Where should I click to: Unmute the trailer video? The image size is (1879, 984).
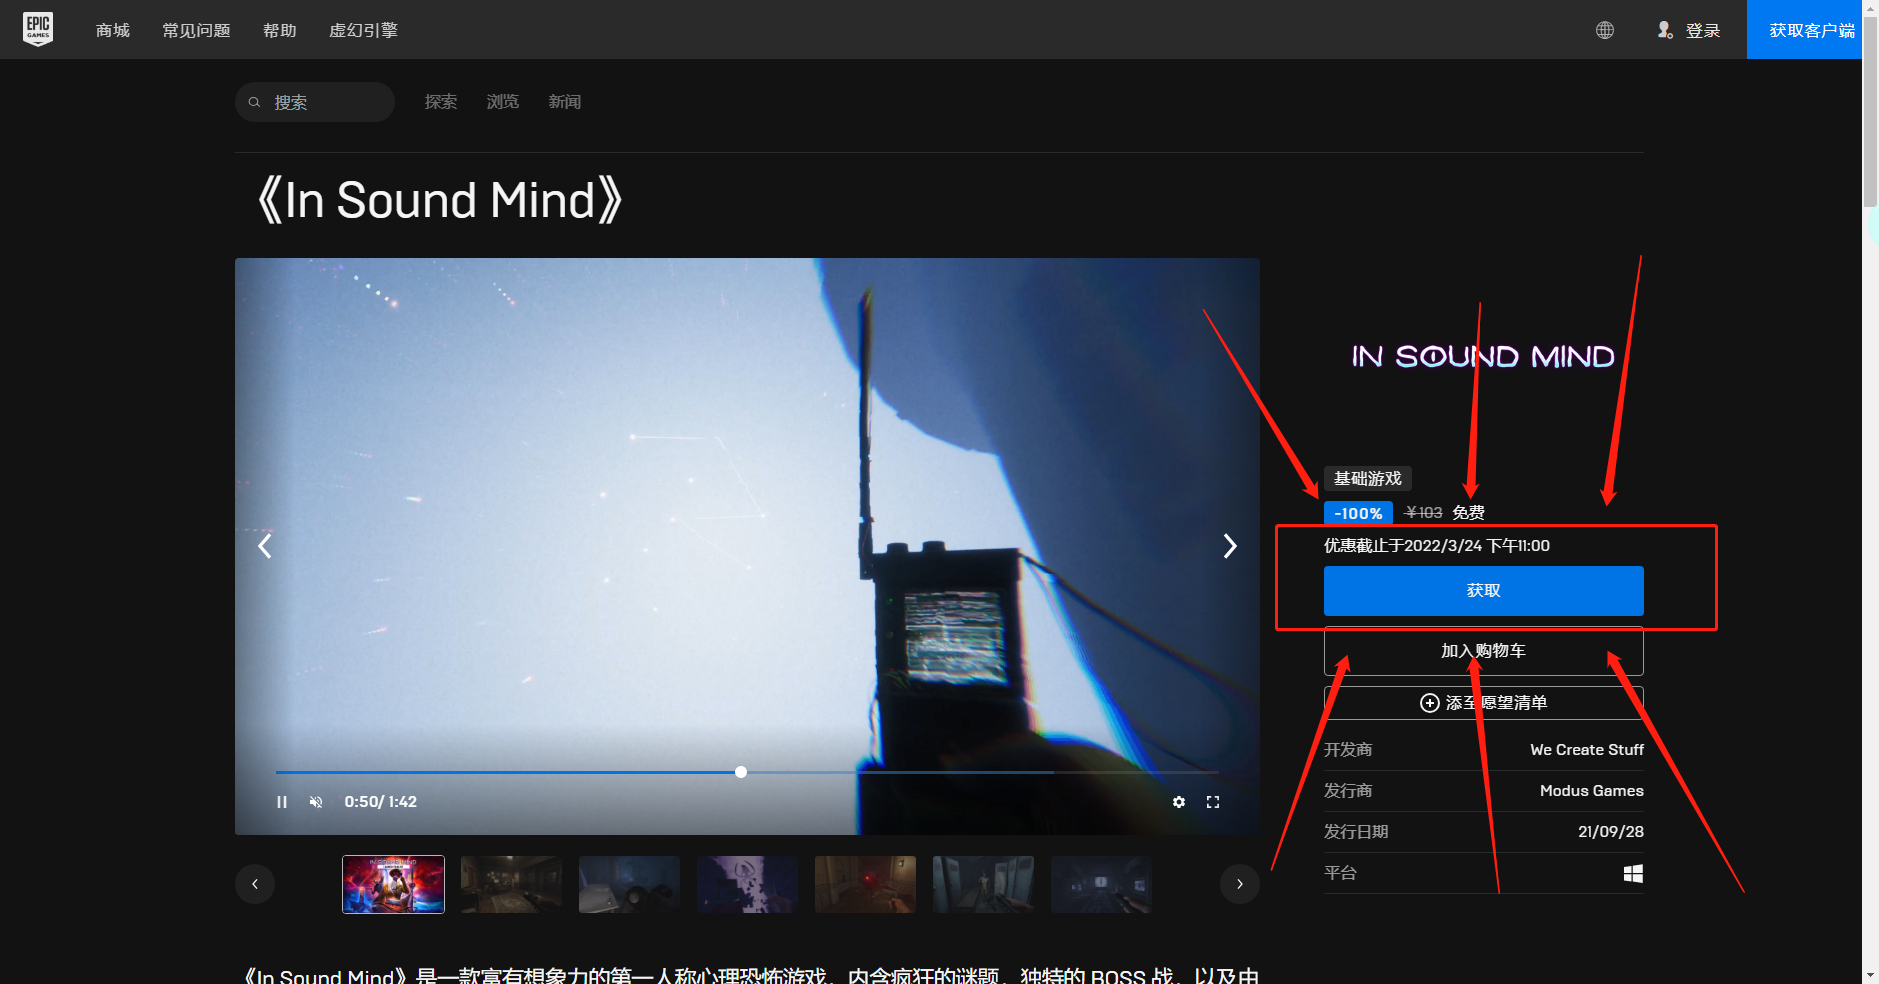click(316, 801)
